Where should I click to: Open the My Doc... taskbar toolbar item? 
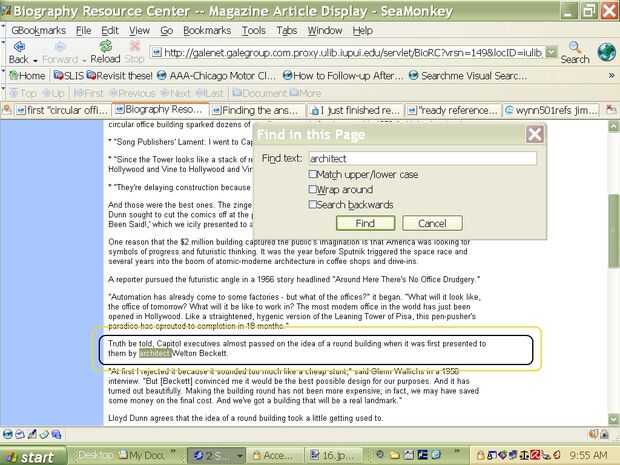142,456
